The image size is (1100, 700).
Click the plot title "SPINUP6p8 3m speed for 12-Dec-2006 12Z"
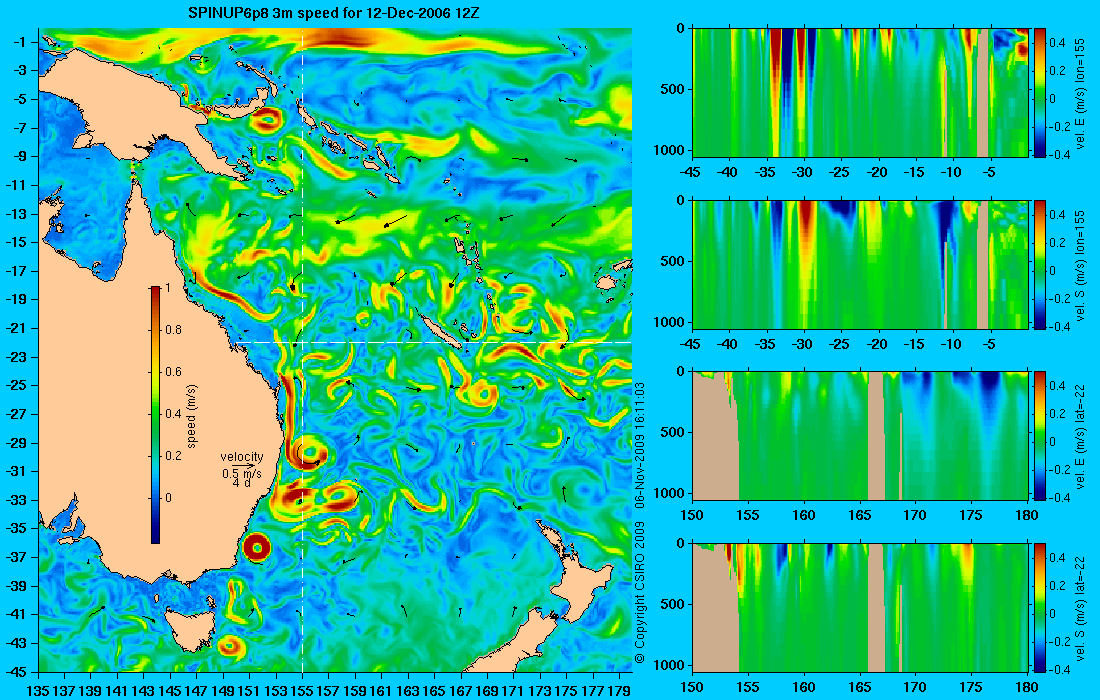pyautogui.click(x=334, y=13)
